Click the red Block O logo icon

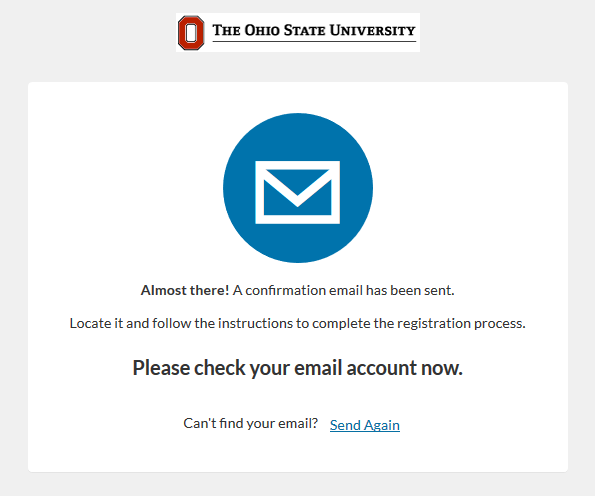tap(191, 33)
